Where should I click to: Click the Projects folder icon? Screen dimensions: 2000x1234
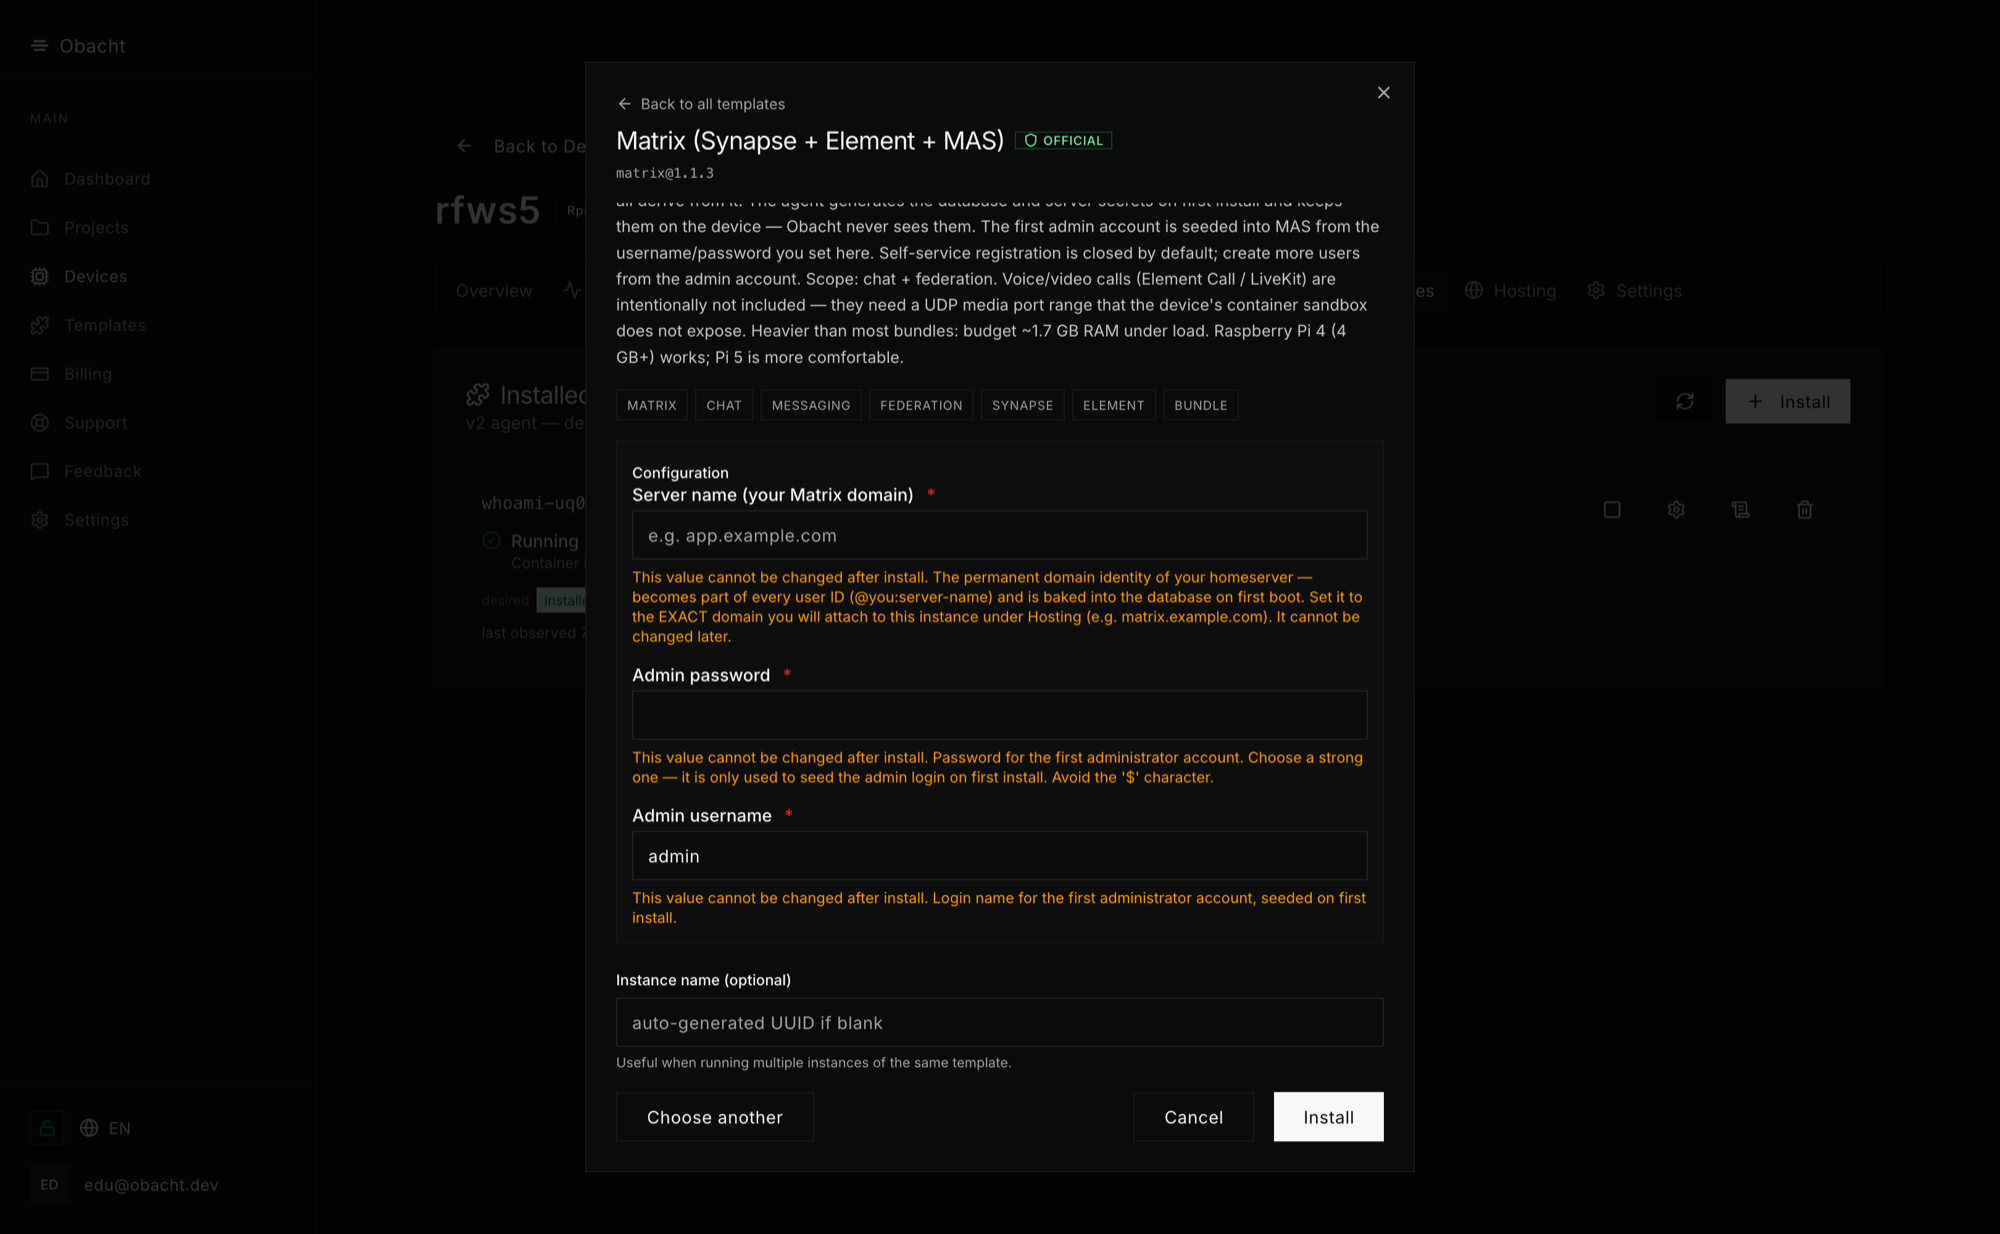click(40, 228)
